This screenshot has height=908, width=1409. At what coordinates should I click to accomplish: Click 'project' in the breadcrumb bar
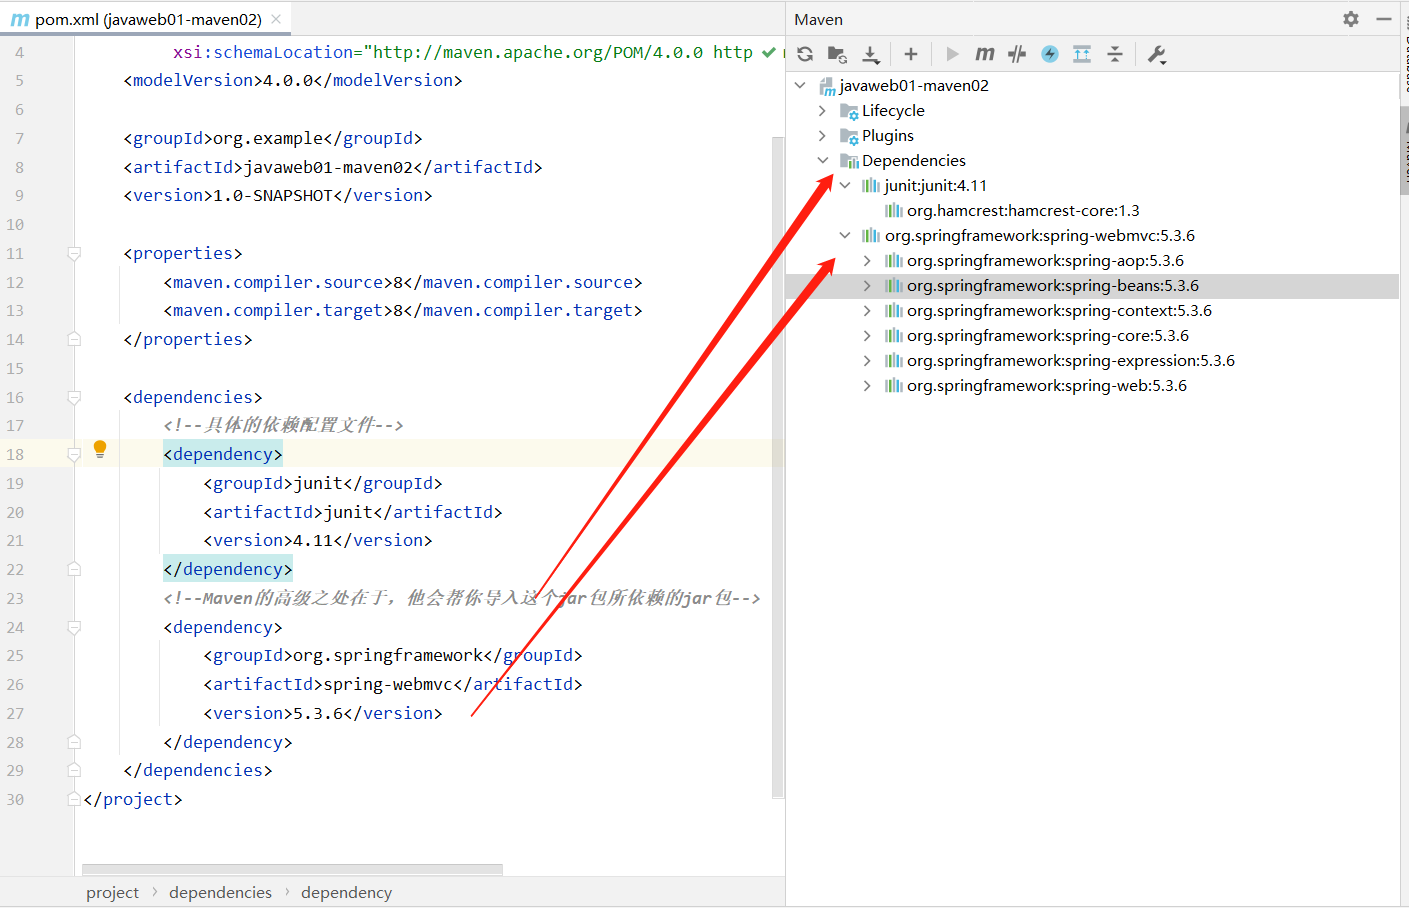112,893
